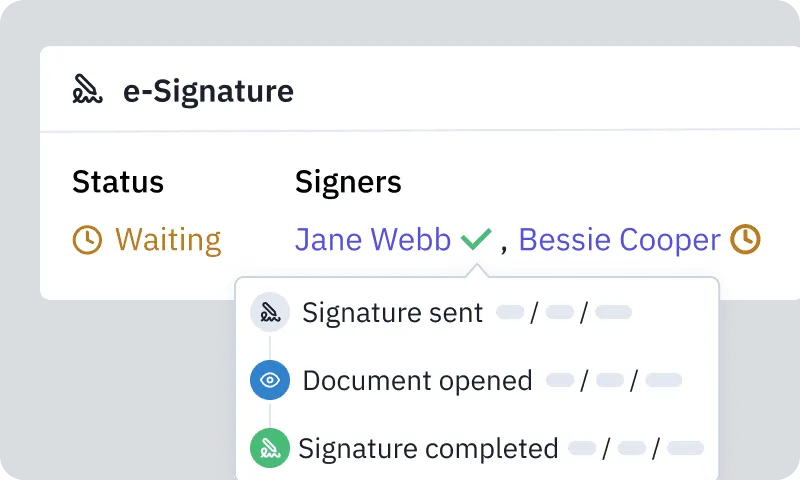Select the Document opened timeline entry

click(466, 381)
